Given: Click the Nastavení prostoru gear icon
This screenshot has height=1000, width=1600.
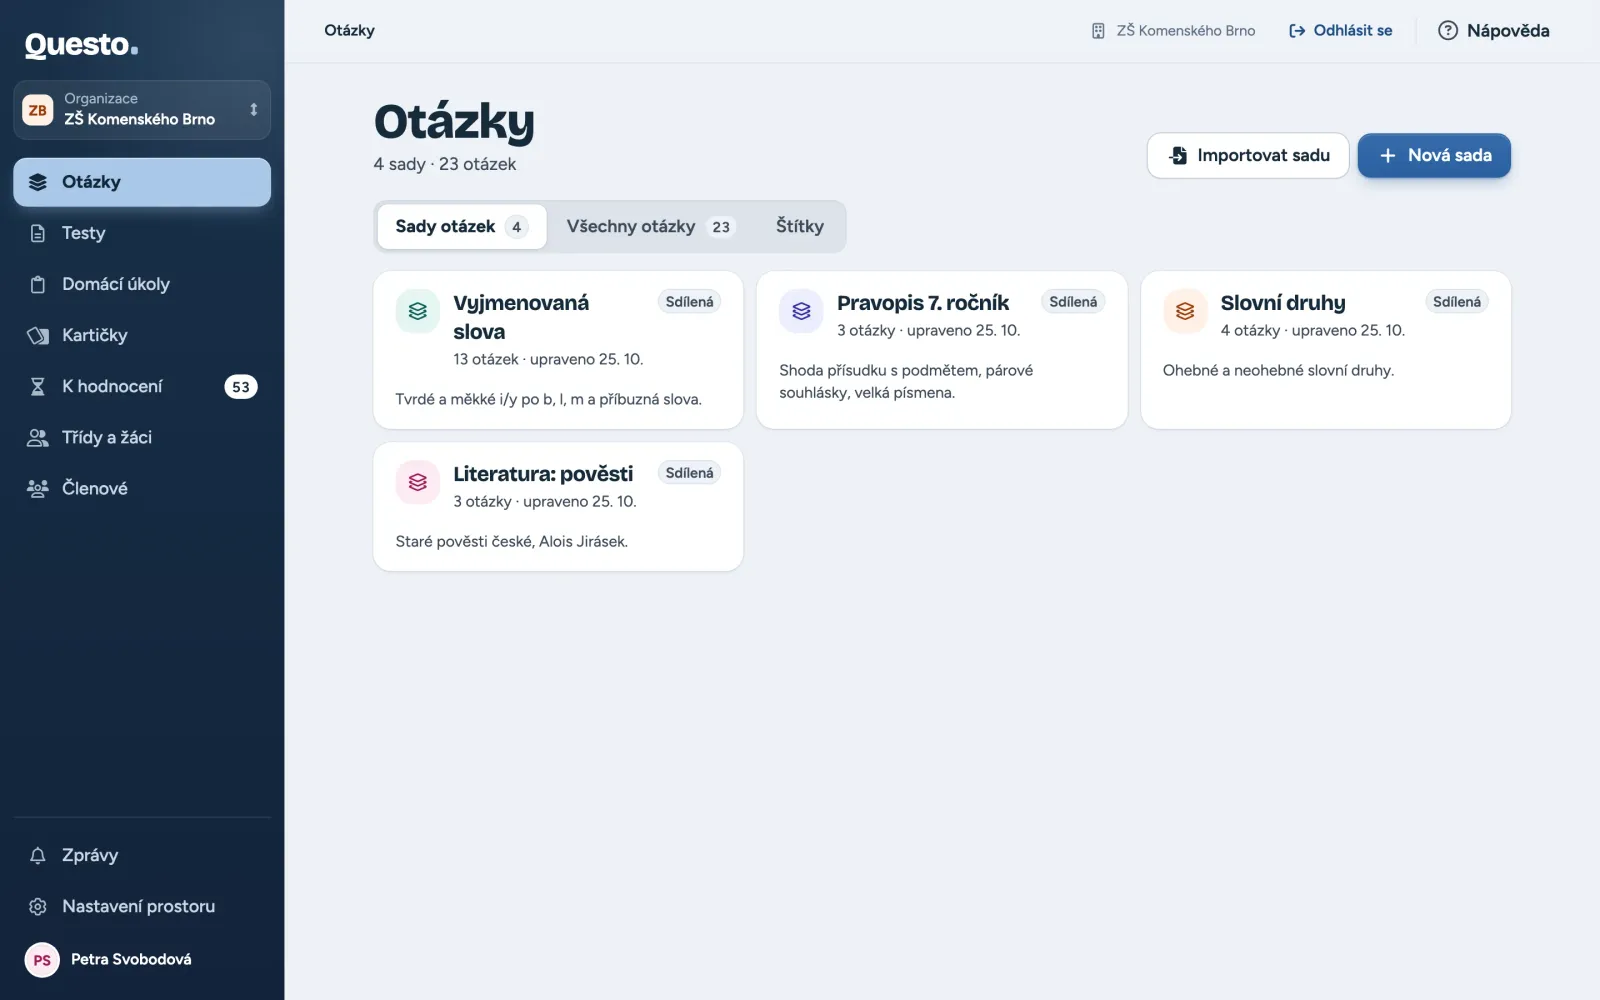Looking at the screenshot, I should tap(38, 906).
